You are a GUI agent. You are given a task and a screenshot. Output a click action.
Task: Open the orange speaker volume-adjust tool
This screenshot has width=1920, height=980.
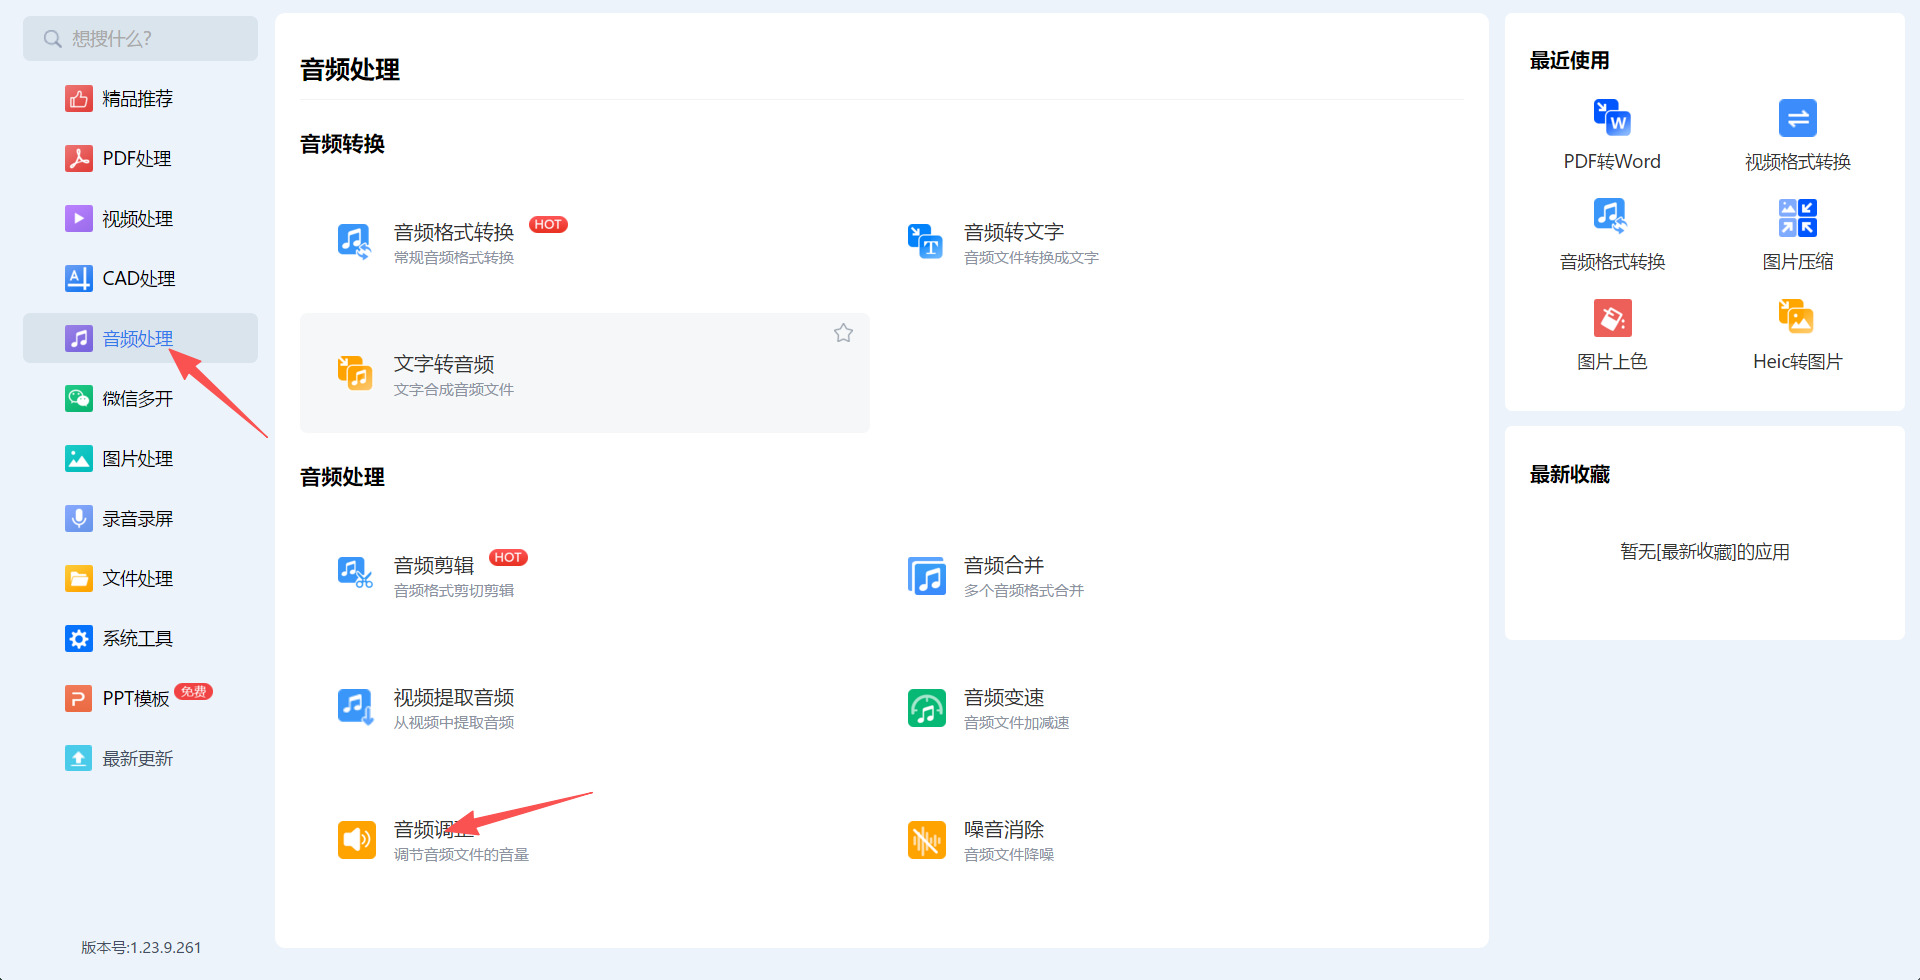click(357, 840)
